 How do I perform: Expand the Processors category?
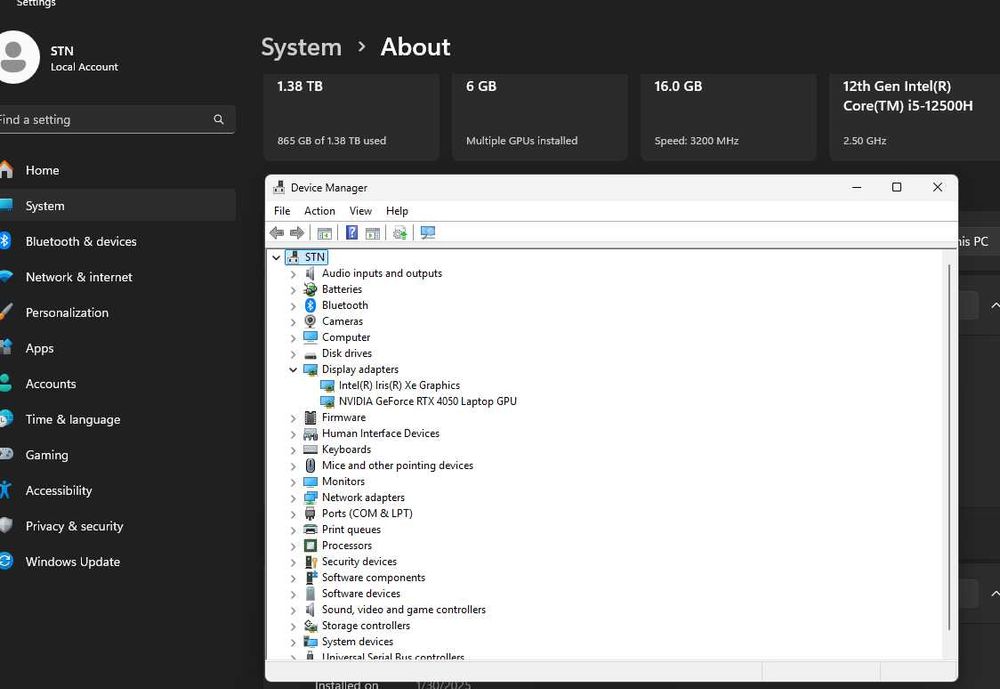click(293, 545)
